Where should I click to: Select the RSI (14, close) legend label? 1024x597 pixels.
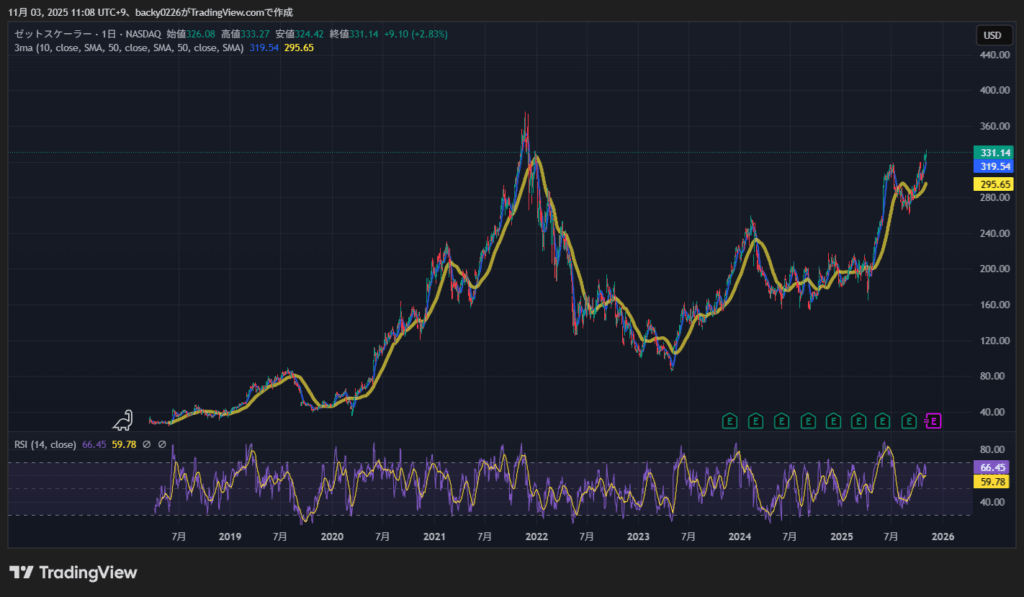(45, 444)
